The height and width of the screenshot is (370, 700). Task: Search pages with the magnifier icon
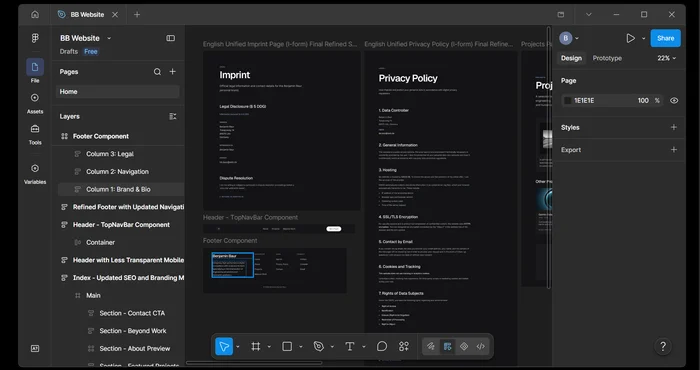[x=157, y=71]
